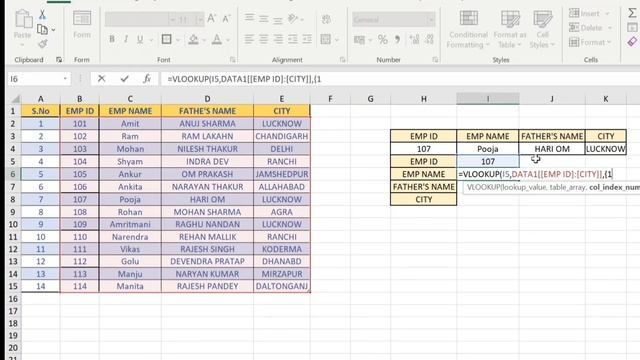Click the Copy icon
Image resolution: width=640 pixels, height=360 pixels.
(x=42, y=29)
